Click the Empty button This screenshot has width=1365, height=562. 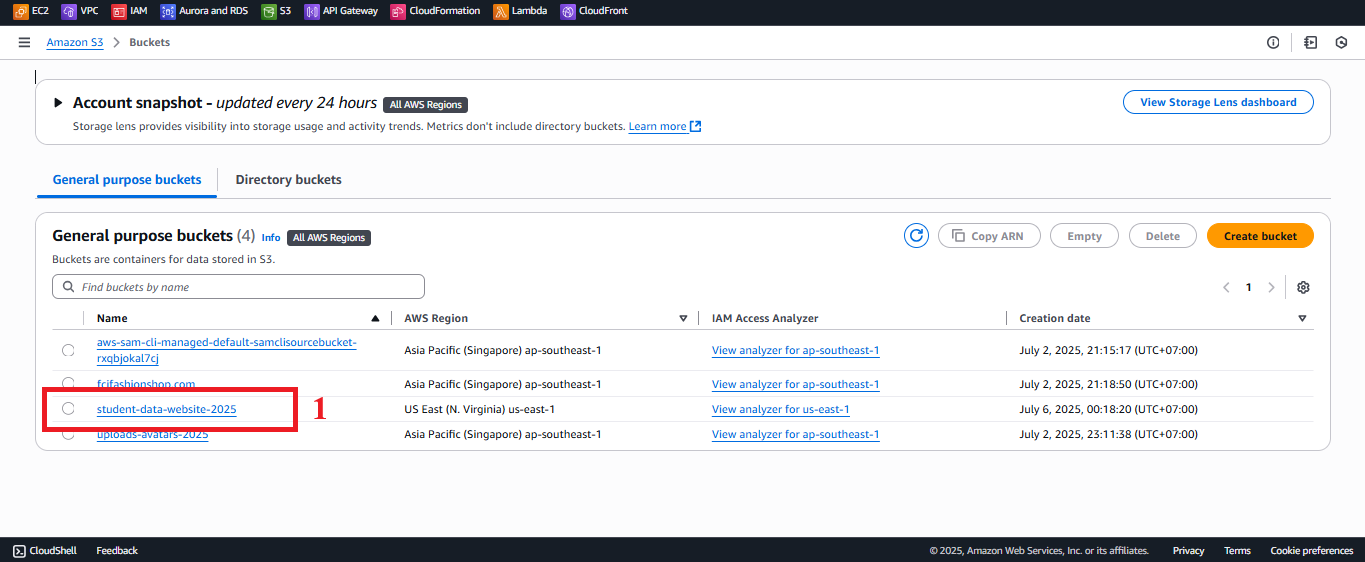[x=1084, y=236]
